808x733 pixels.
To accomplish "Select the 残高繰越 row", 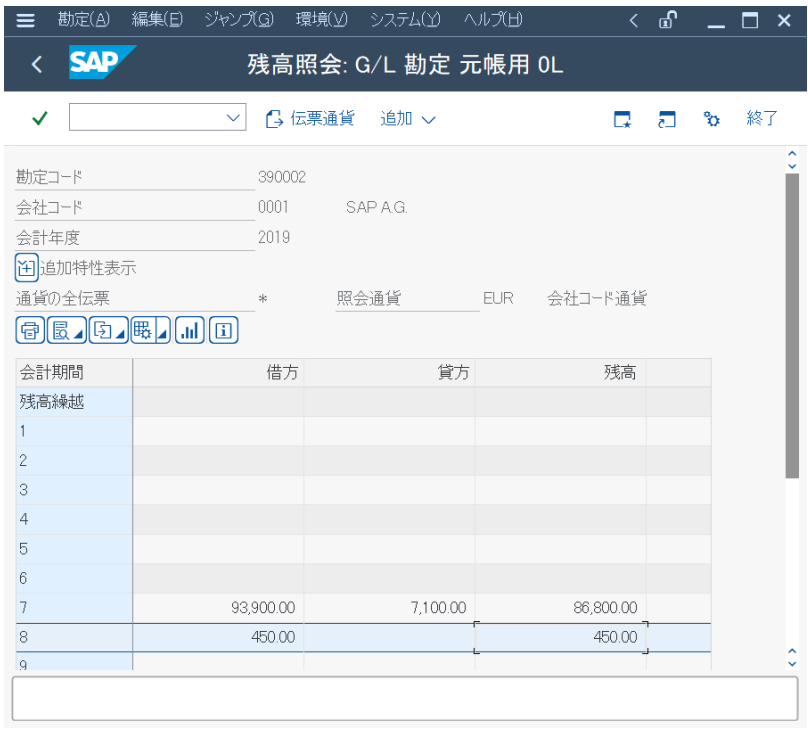I will click(74, 402).
